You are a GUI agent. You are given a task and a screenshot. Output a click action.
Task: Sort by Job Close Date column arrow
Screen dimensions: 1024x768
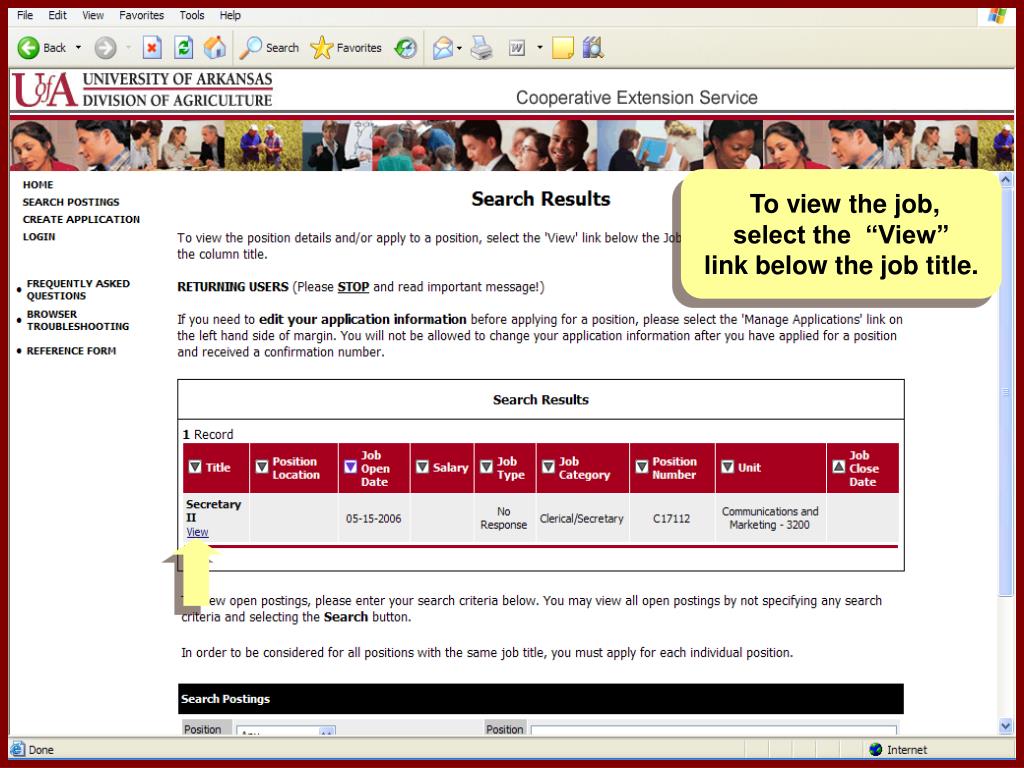pos(839,467)
